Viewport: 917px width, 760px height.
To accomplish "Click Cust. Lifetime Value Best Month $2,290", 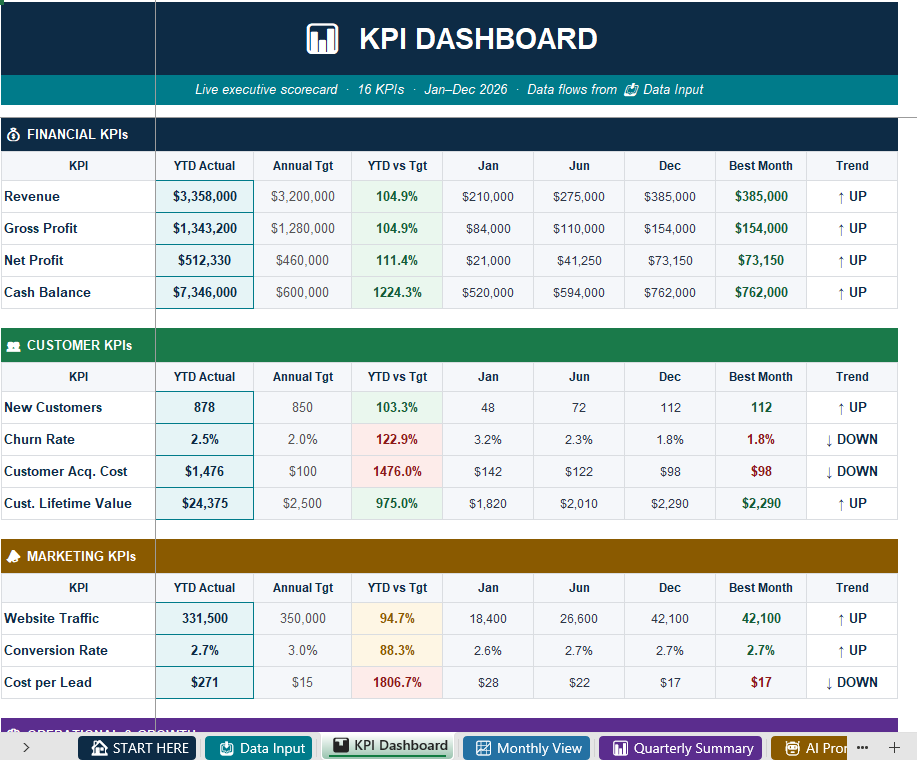I will 761,503.
